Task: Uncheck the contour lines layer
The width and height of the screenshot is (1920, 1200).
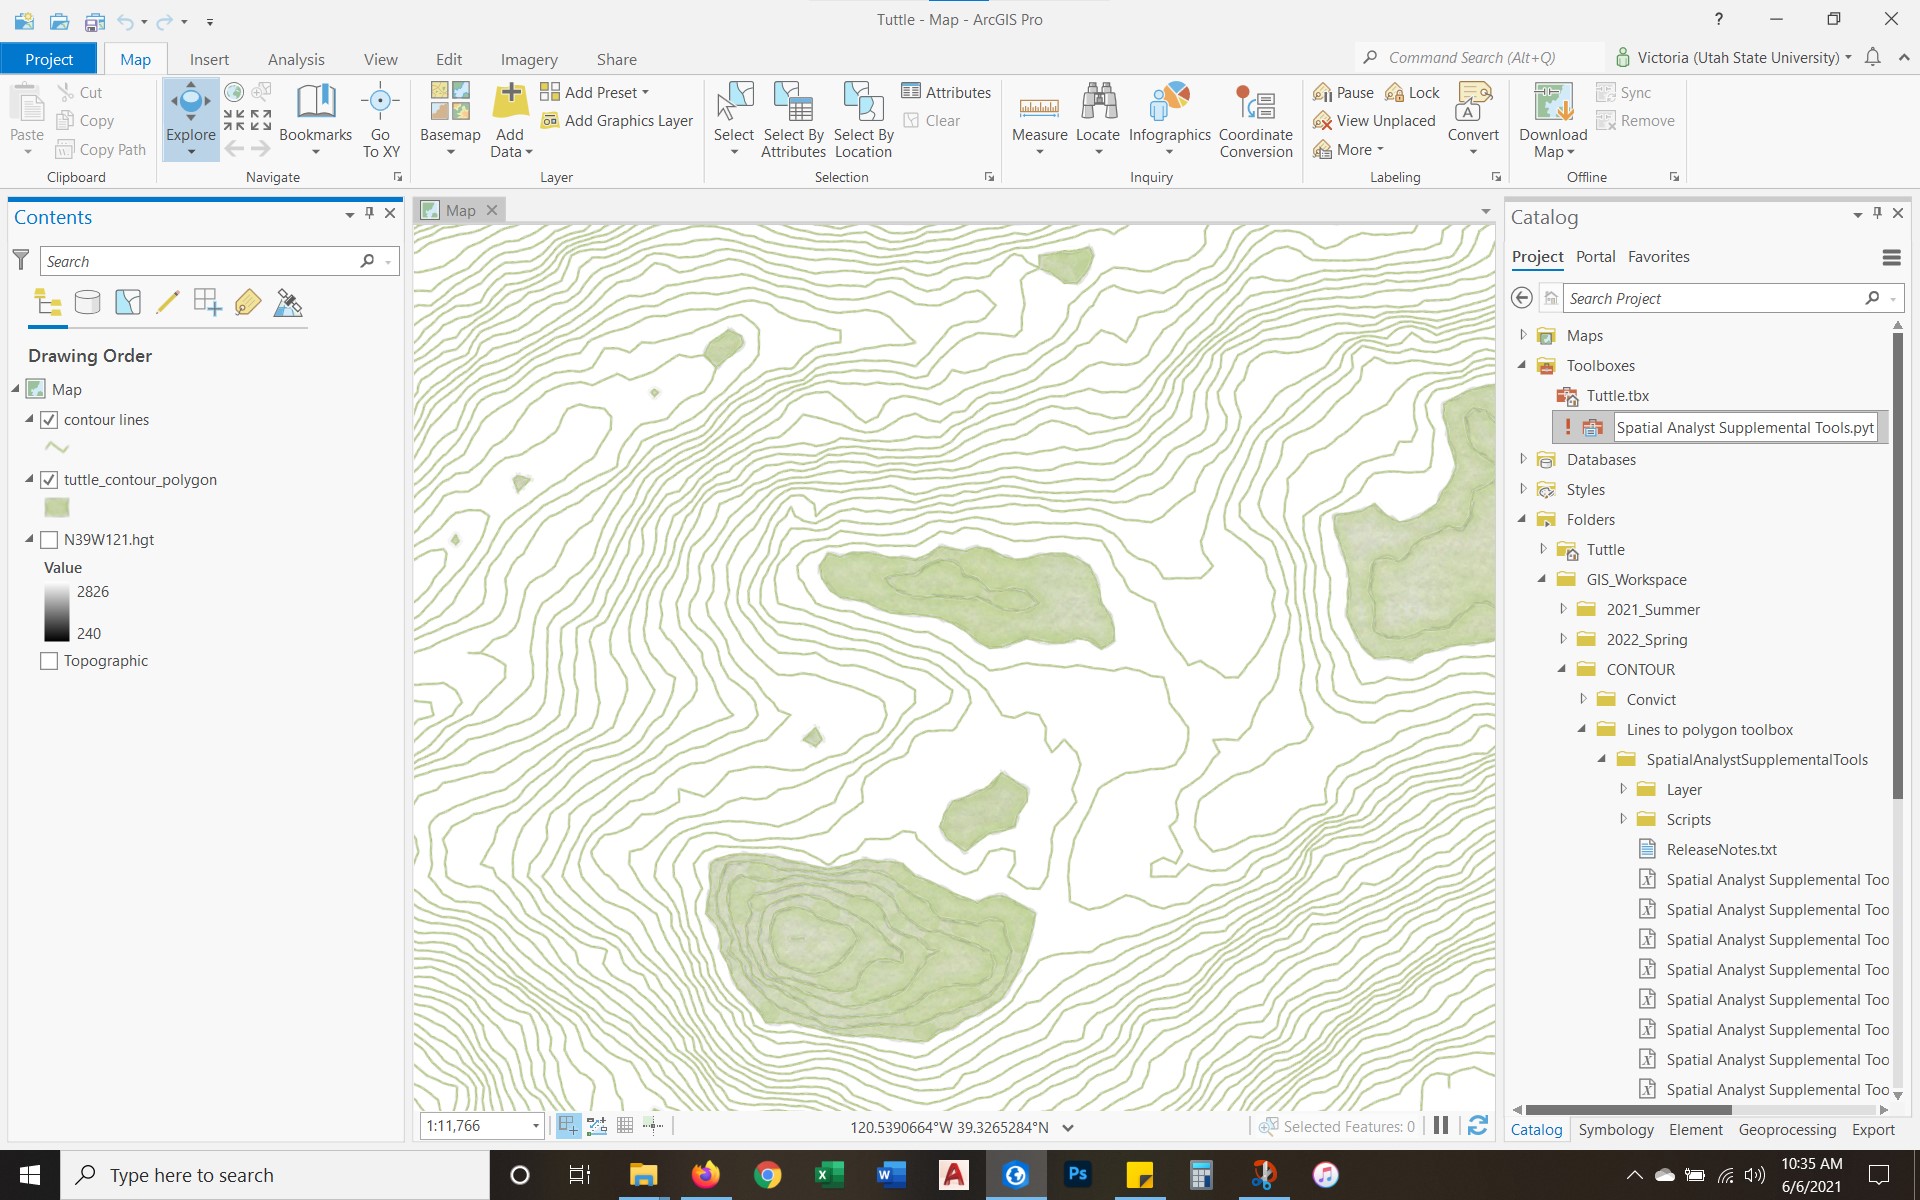Action: pos(49,420)
